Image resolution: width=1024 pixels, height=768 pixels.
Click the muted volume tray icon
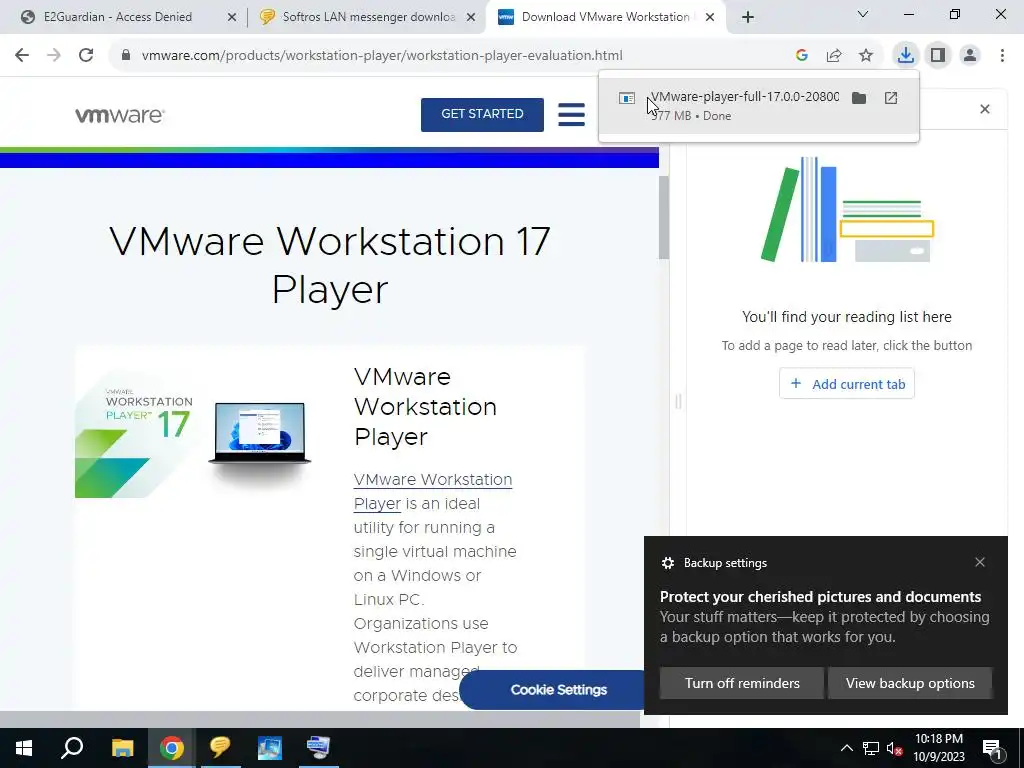[x=894, y=748]
